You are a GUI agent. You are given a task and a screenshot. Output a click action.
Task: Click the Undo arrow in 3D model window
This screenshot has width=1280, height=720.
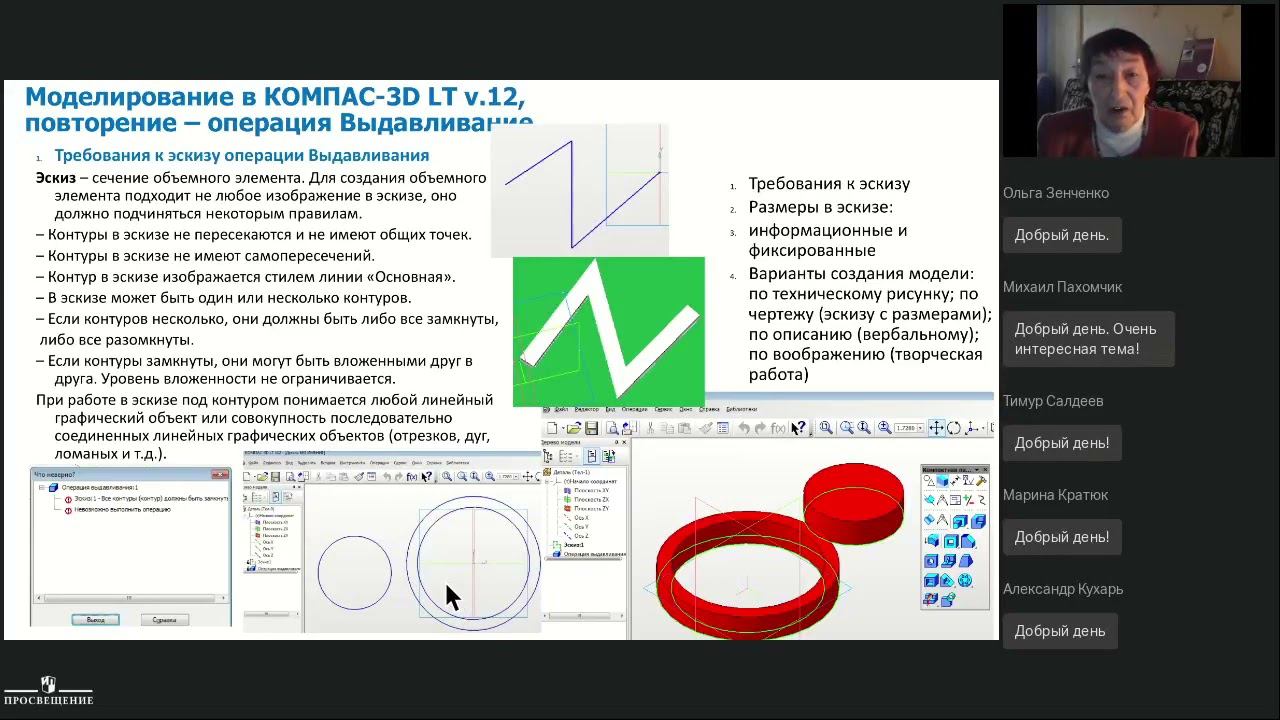[x=744, y=428]
